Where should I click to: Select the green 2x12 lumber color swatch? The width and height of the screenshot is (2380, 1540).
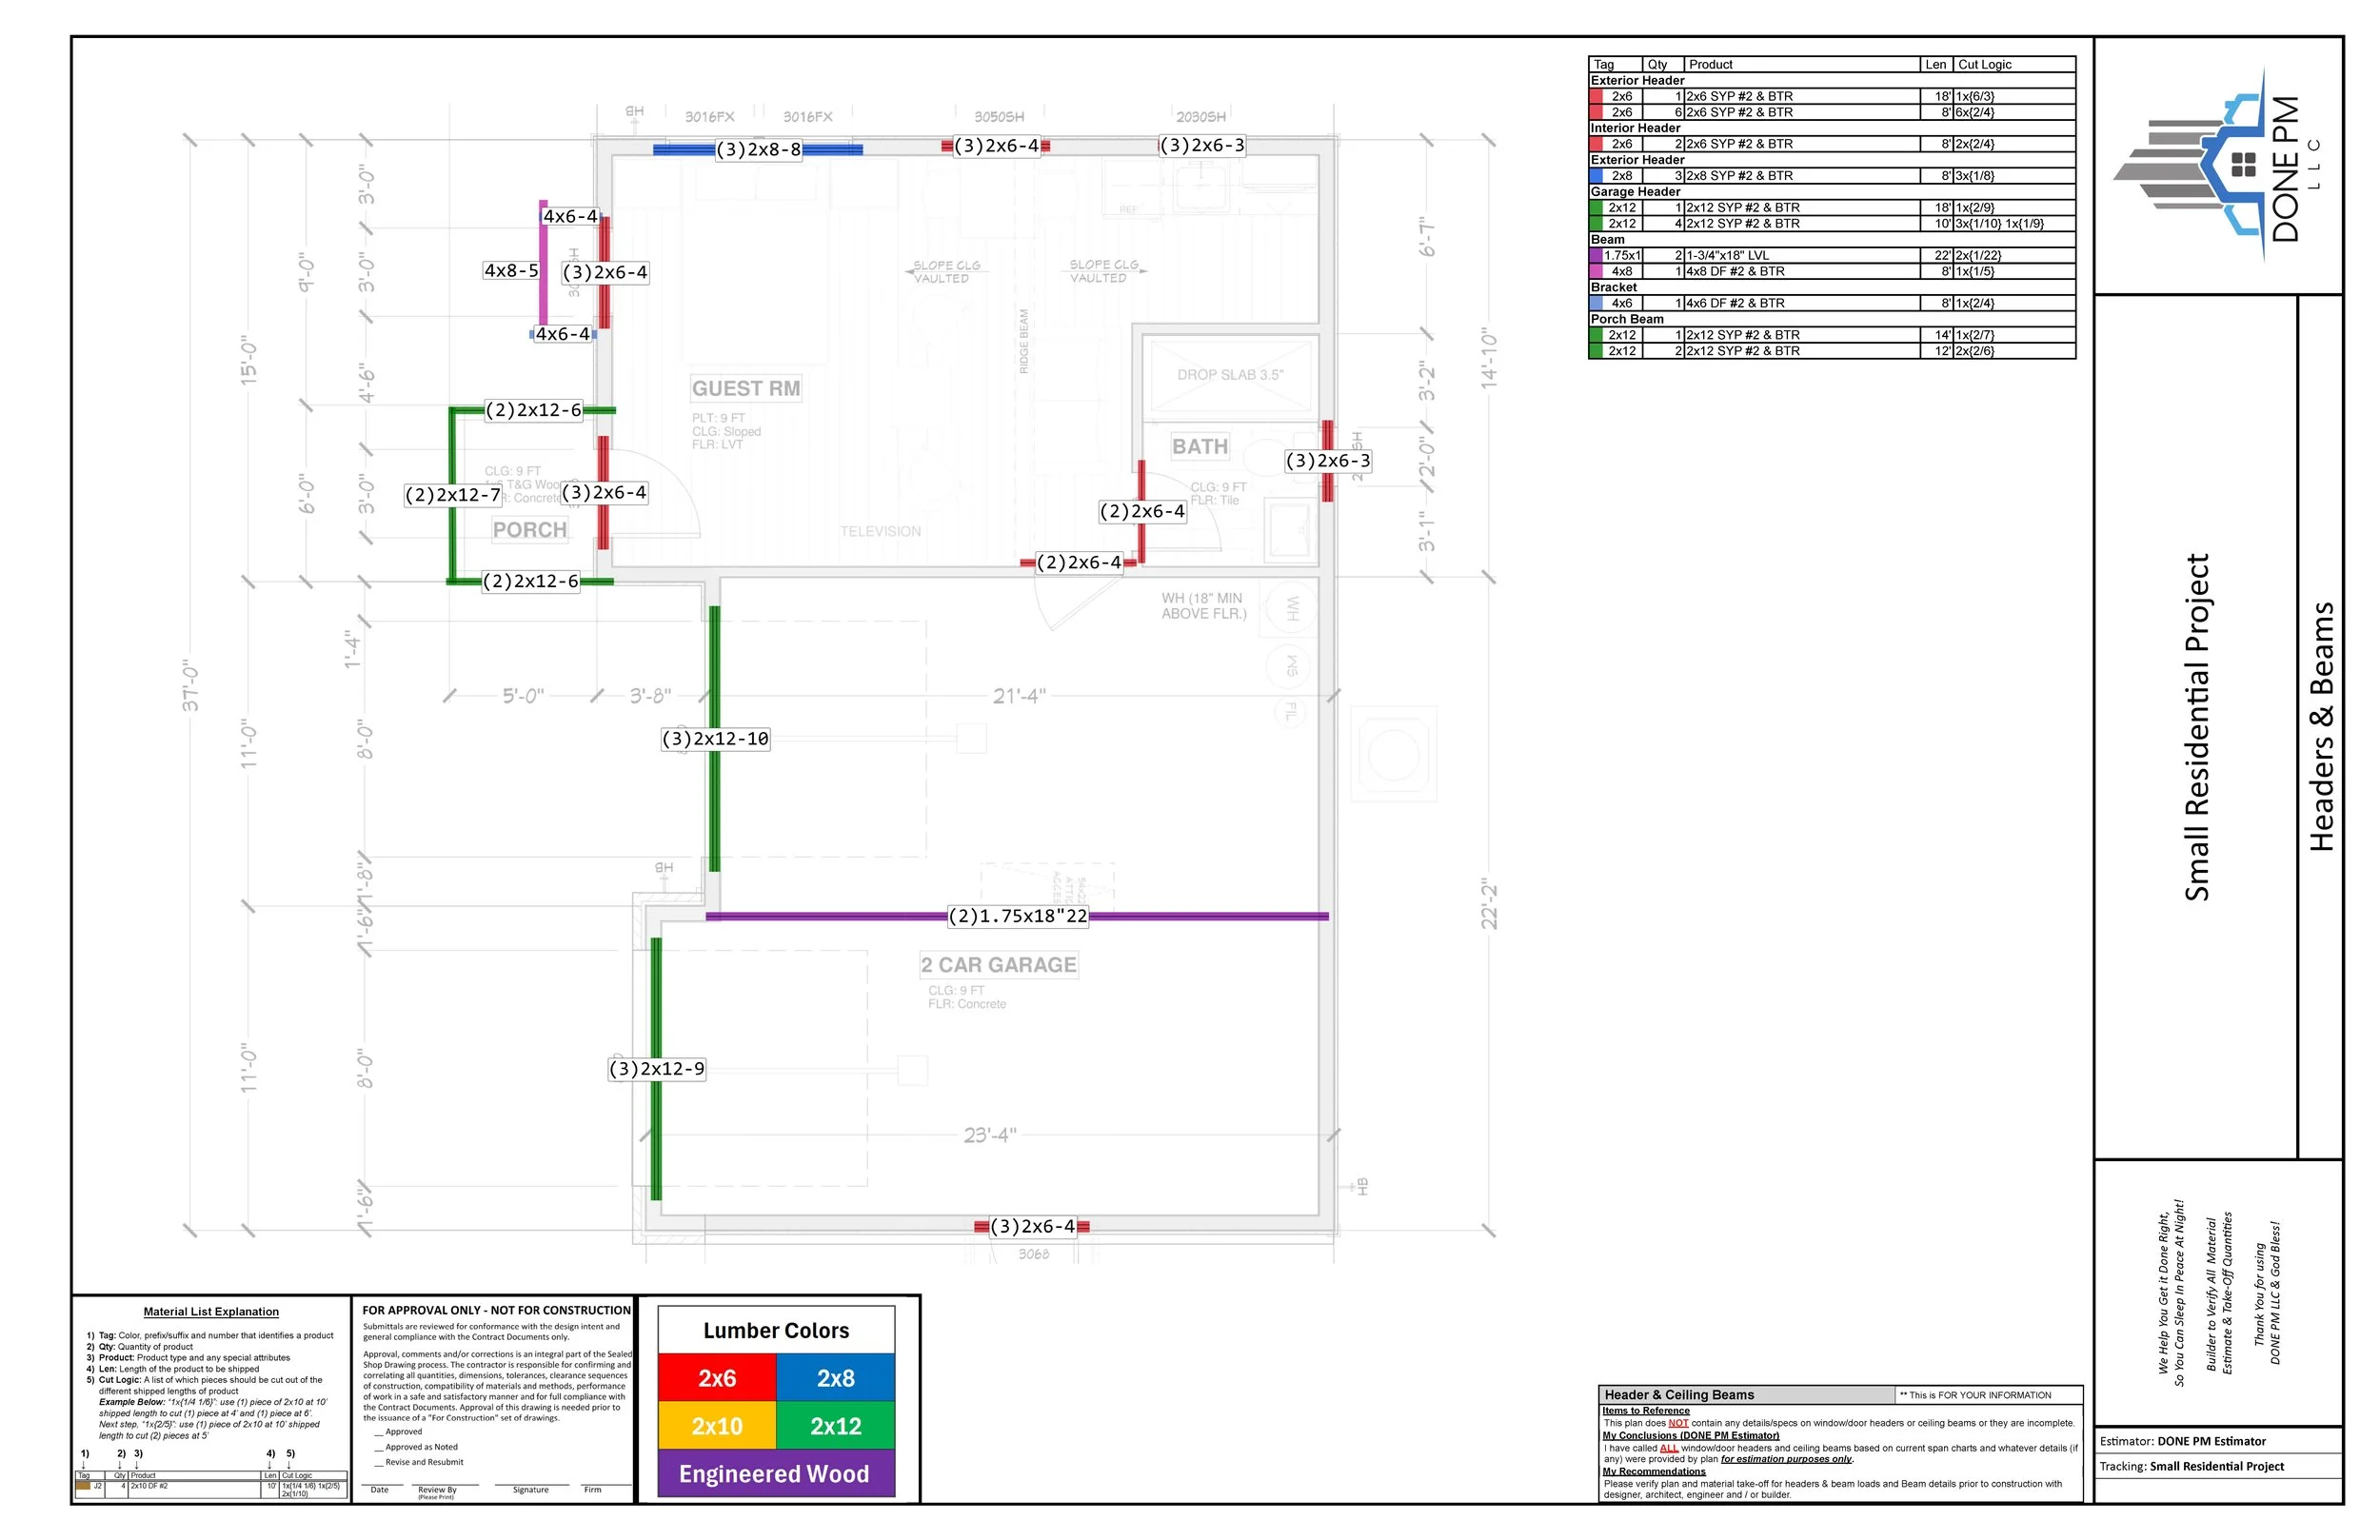click(835, 1426)
